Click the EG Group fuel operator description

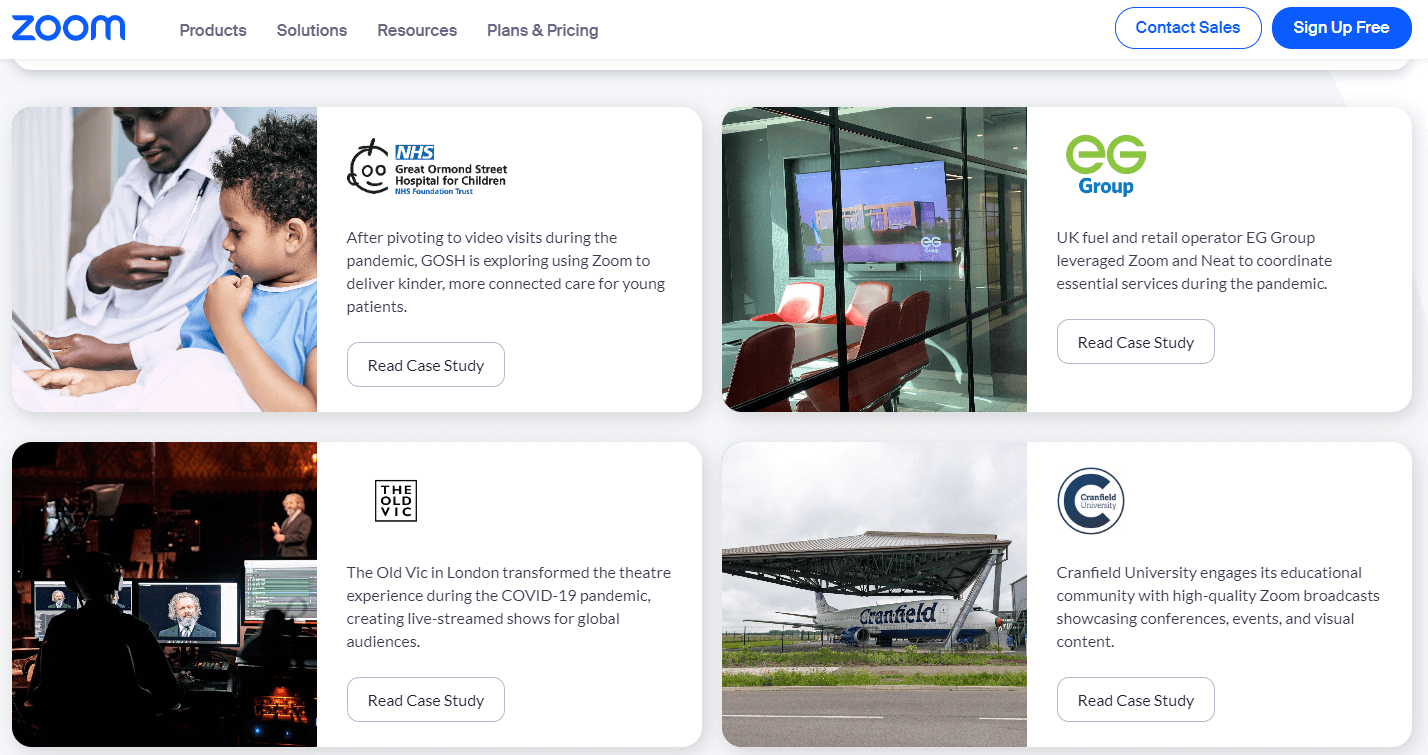tap(1195, 261)
